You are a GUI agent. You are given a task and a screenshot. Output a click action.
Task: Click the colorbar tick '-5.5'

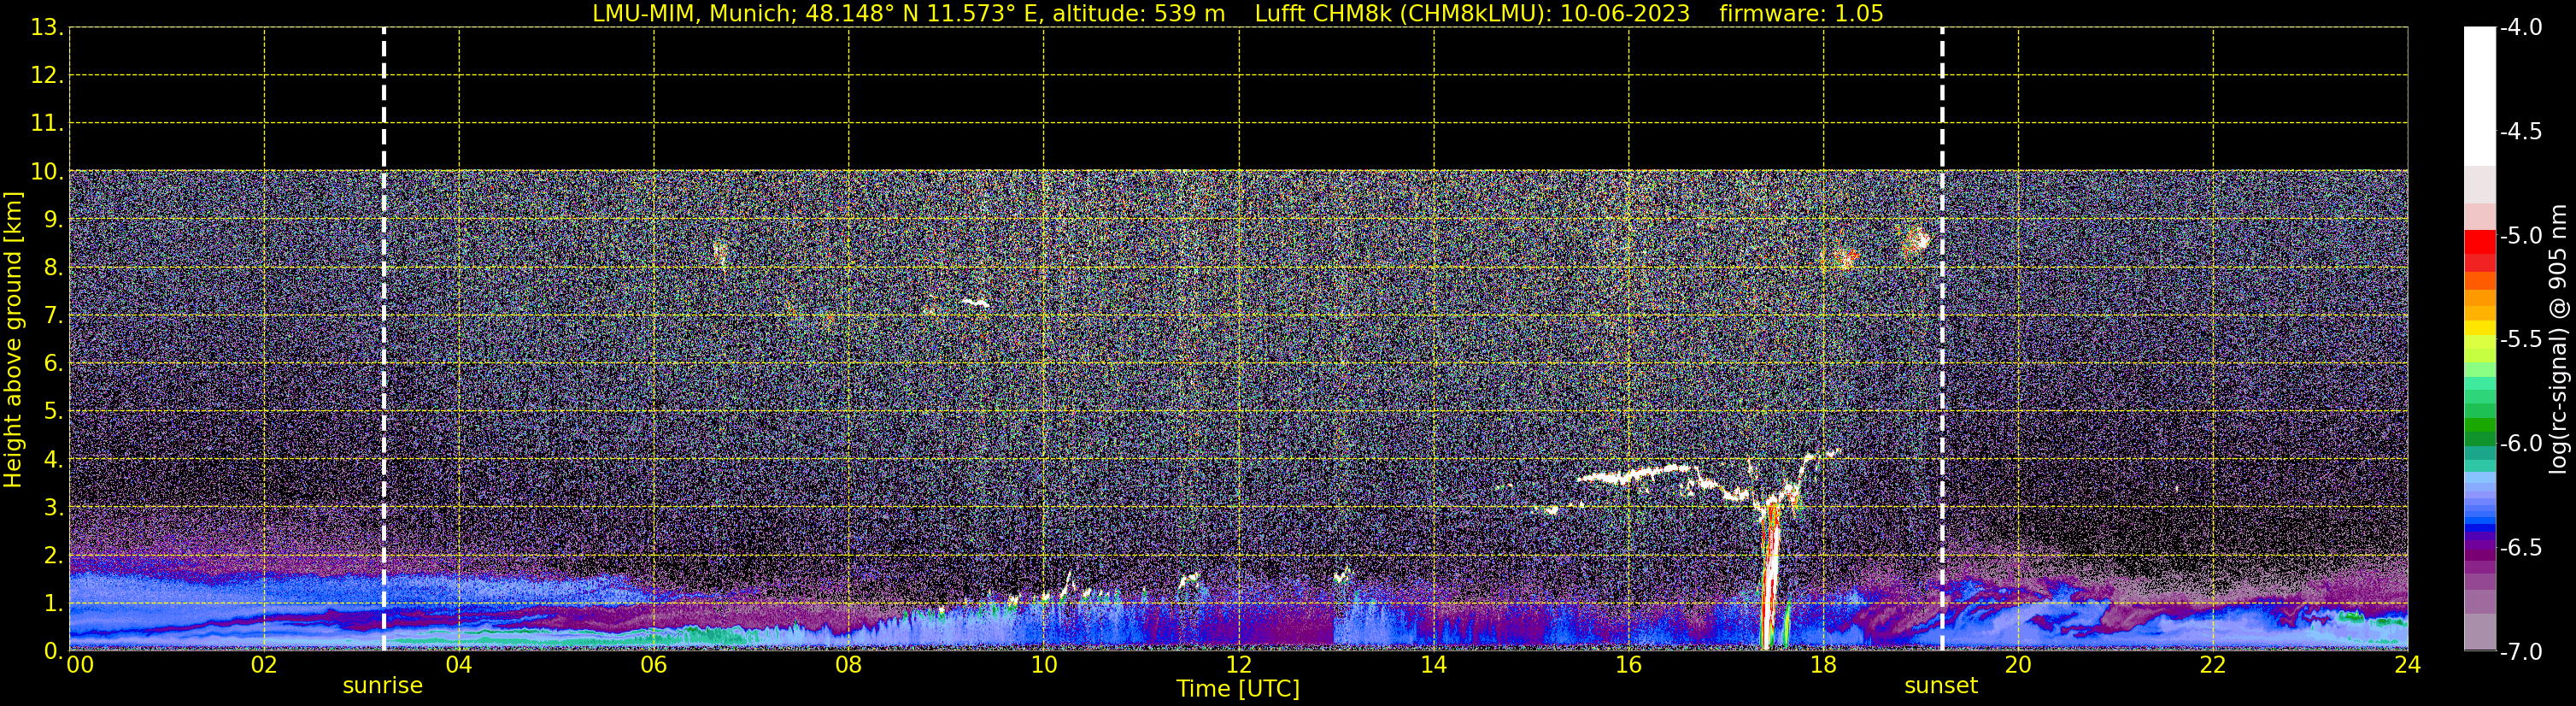point(2520,340)
